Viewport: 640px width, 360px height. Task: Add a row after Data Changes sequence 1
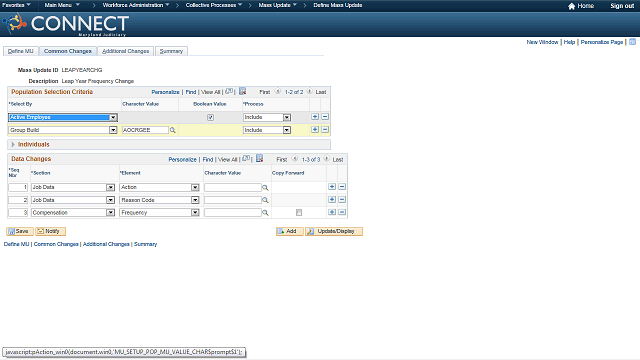point(332,187)
